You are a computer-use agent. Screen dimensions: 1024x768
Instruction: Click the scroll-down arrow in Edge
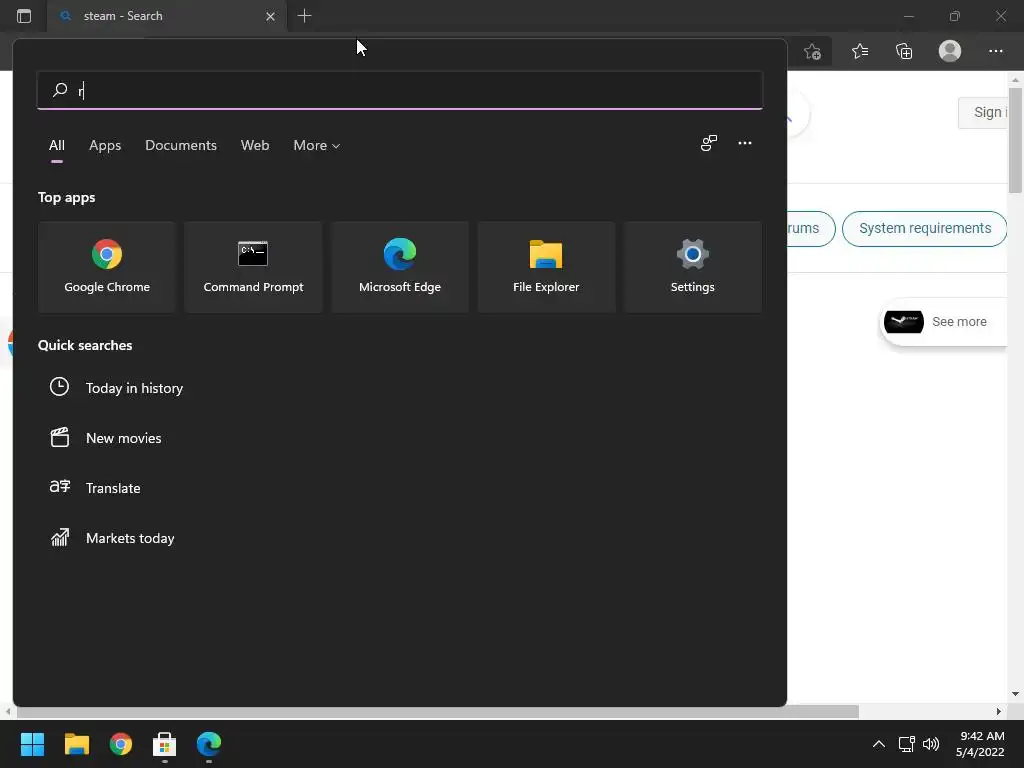(1015, 694)
